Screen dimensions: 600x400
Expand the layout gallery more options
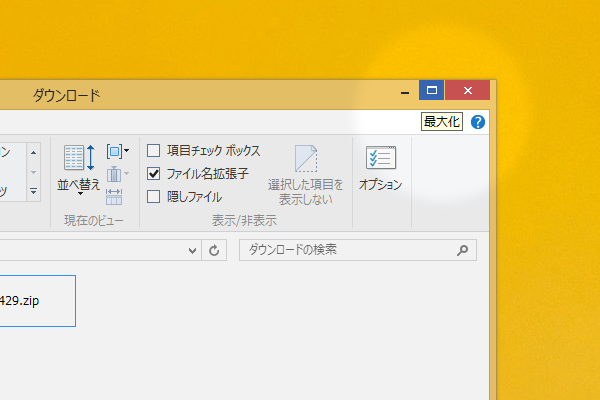click(x=34, y=191)
